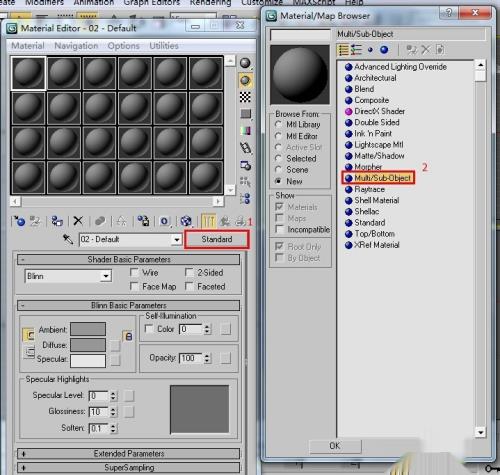Click Sample Type sphere icon
This screenshot has width=500, height=475.
(245, 63)
